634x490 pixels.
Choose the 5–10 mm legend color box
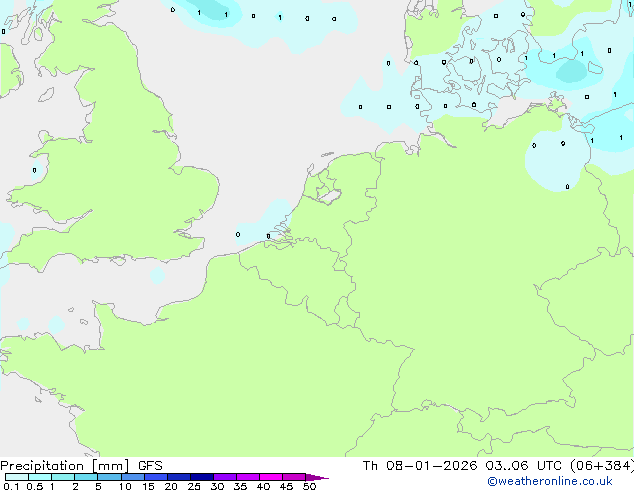point(109,477)
